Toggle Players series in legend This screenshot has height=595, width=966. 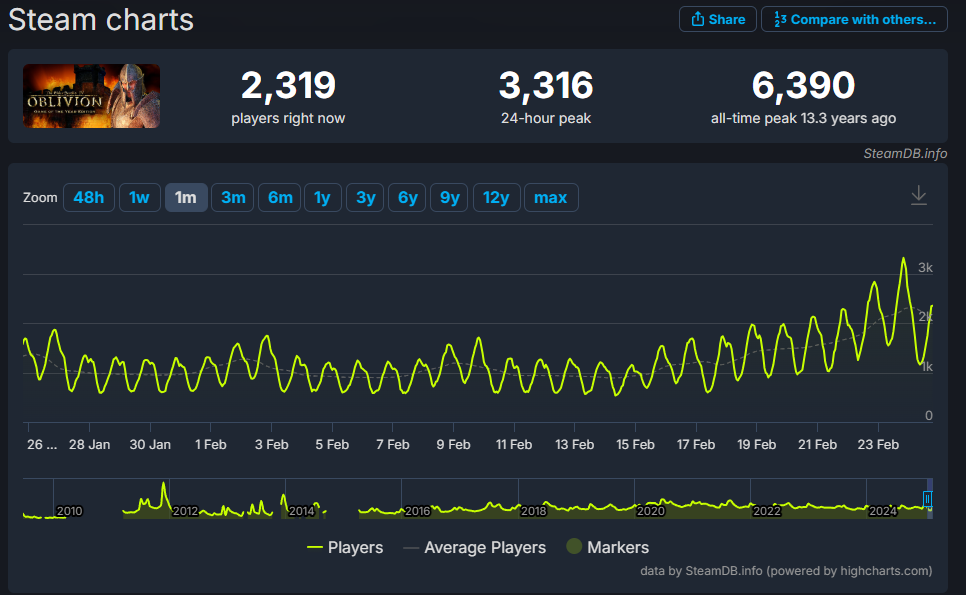(345, 547)
